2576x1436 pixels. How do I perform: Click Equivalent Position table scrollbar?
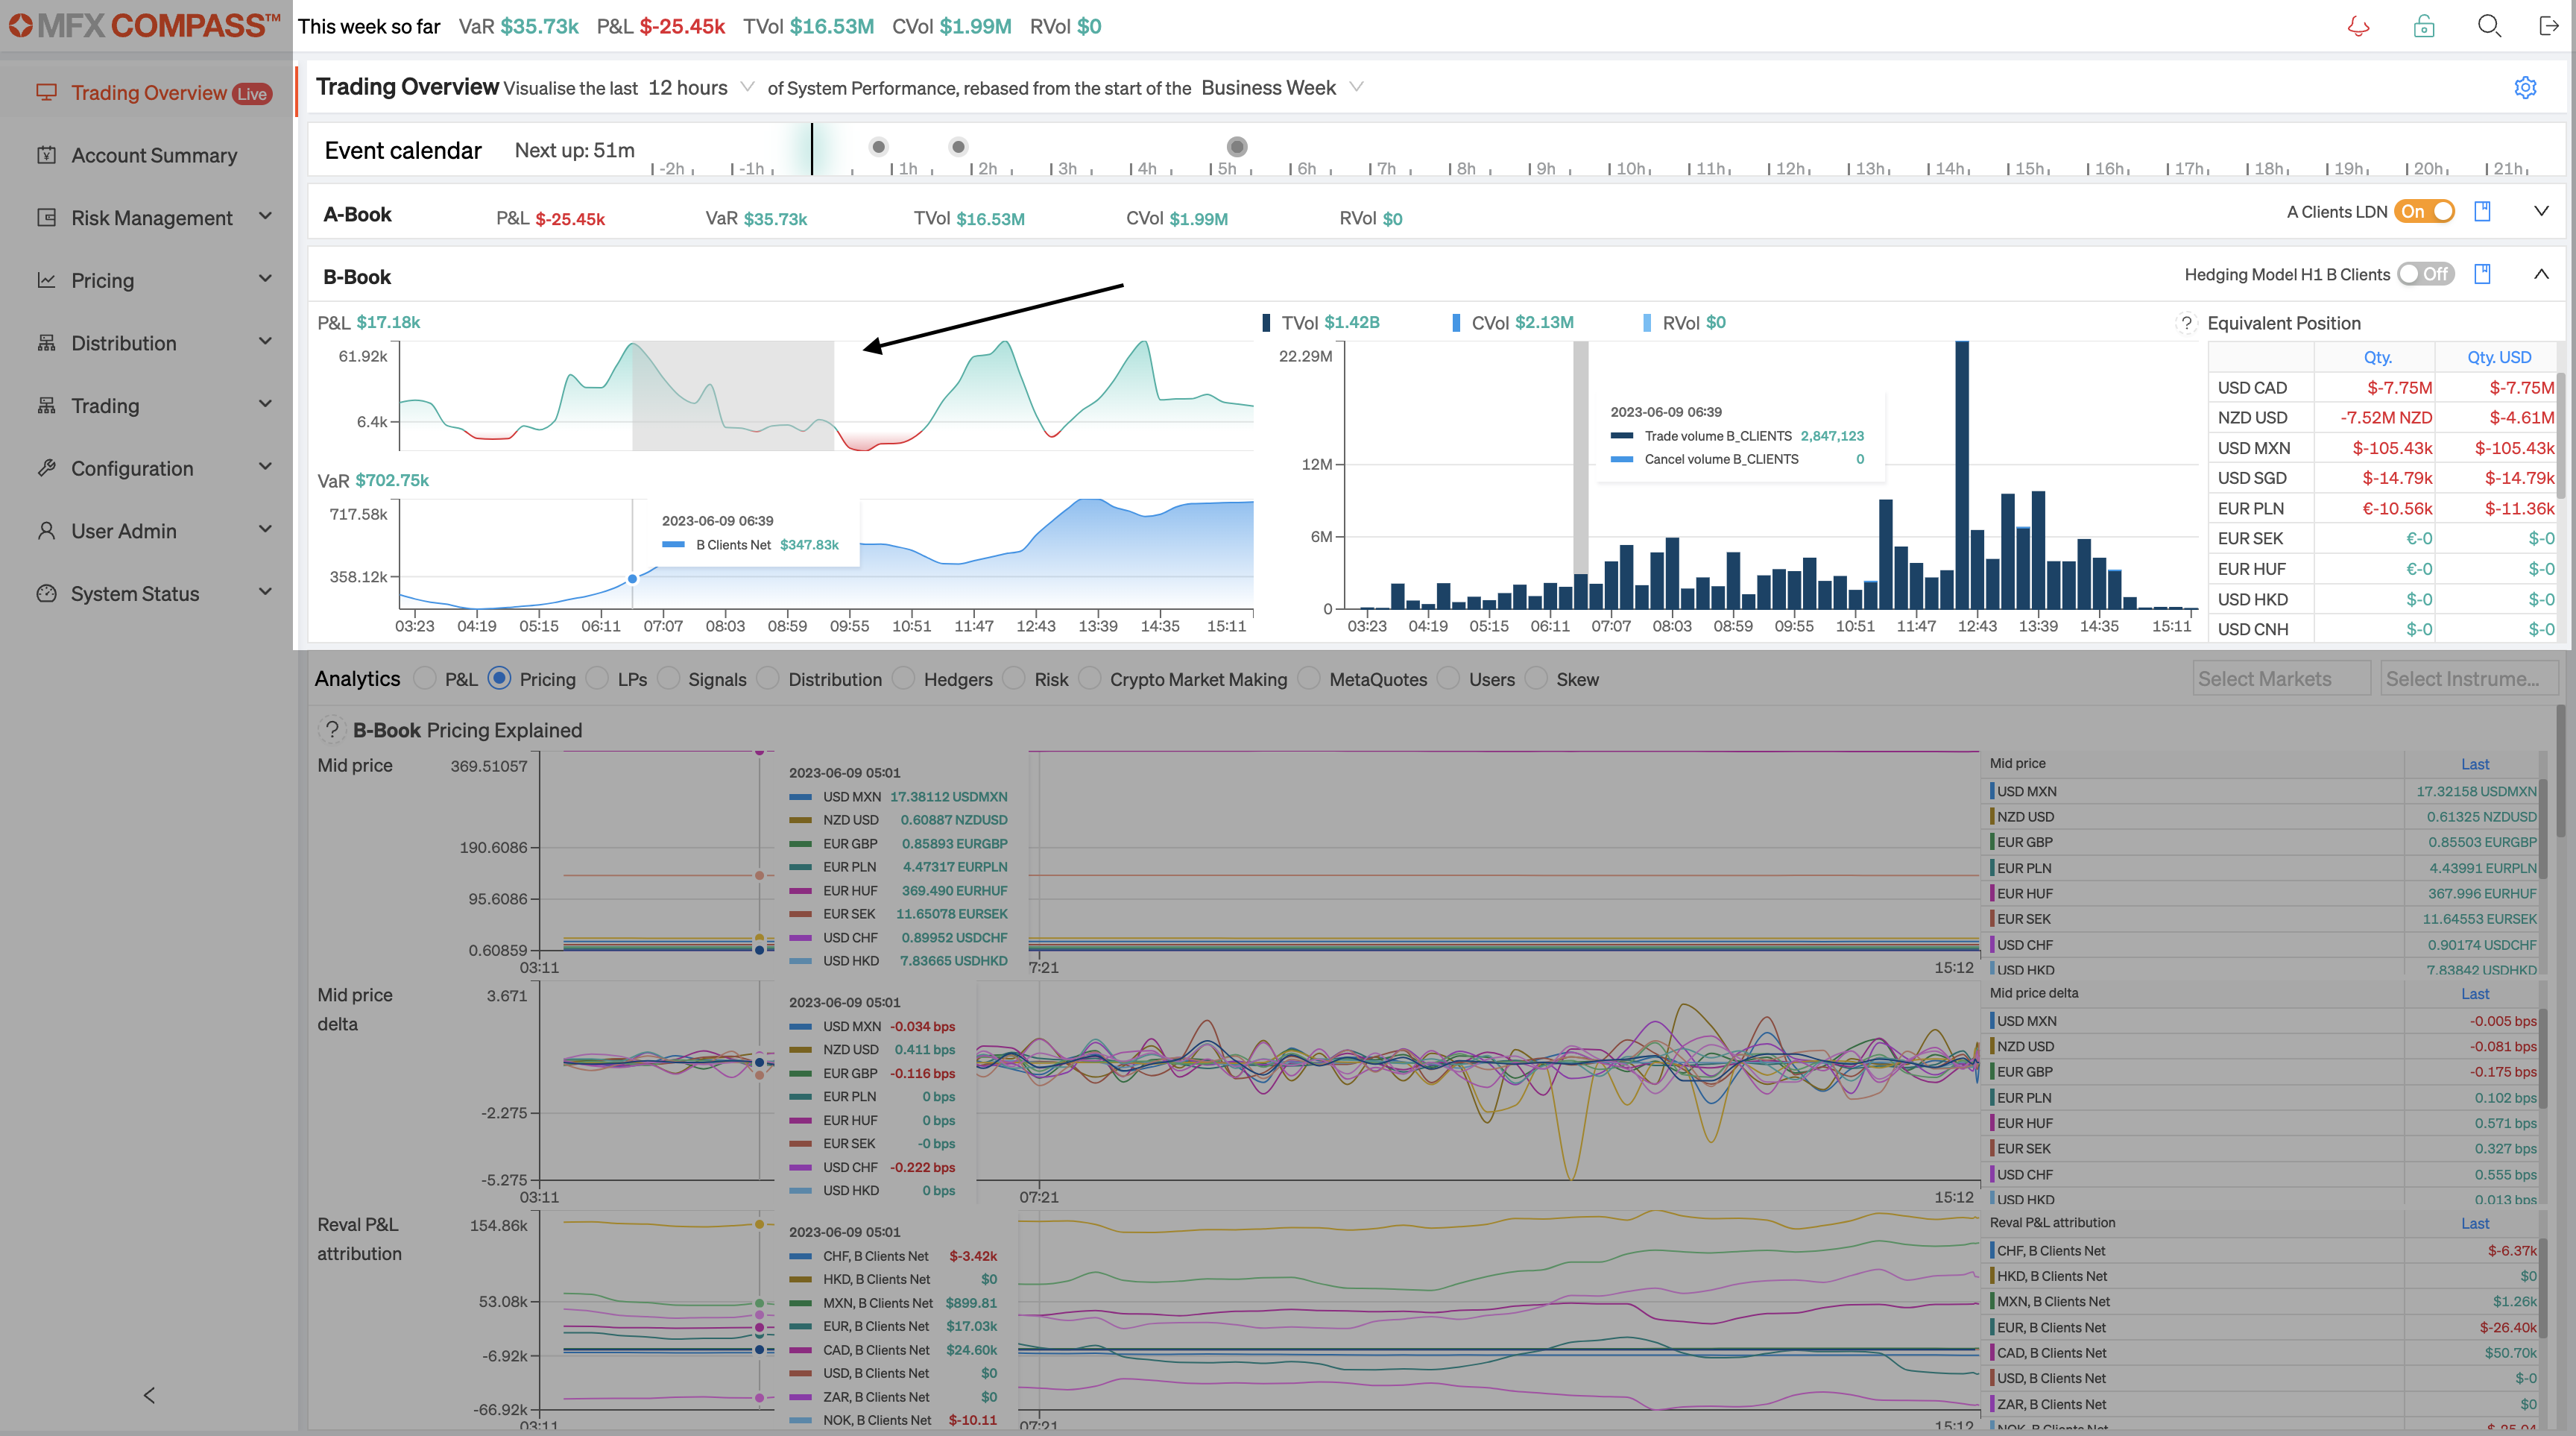[x=2561, y=435]
